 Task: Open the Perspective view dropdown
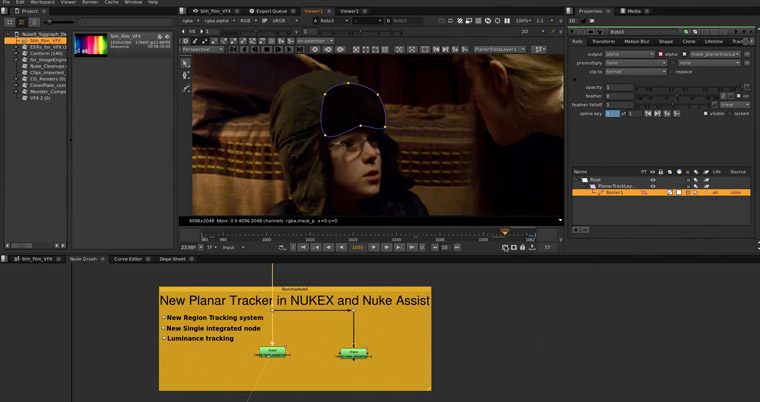(x=203, y=49)
